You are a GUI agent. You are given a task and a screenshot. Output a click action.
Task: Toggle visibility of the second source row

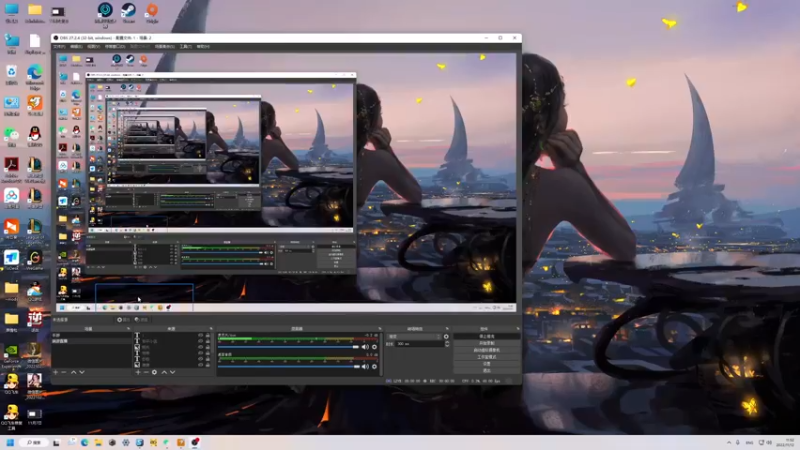click(x=201, y=341)
